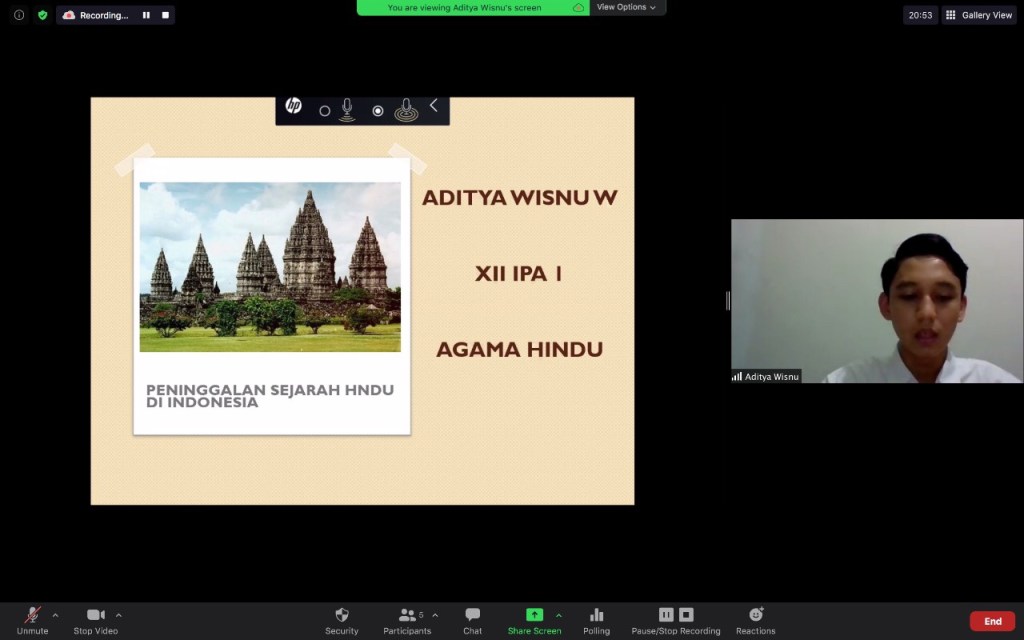The height and width of the screenshot is (640, 1024).
Task: Expand video options arrow beside Stop Video
Action: [x=119, y=615]
